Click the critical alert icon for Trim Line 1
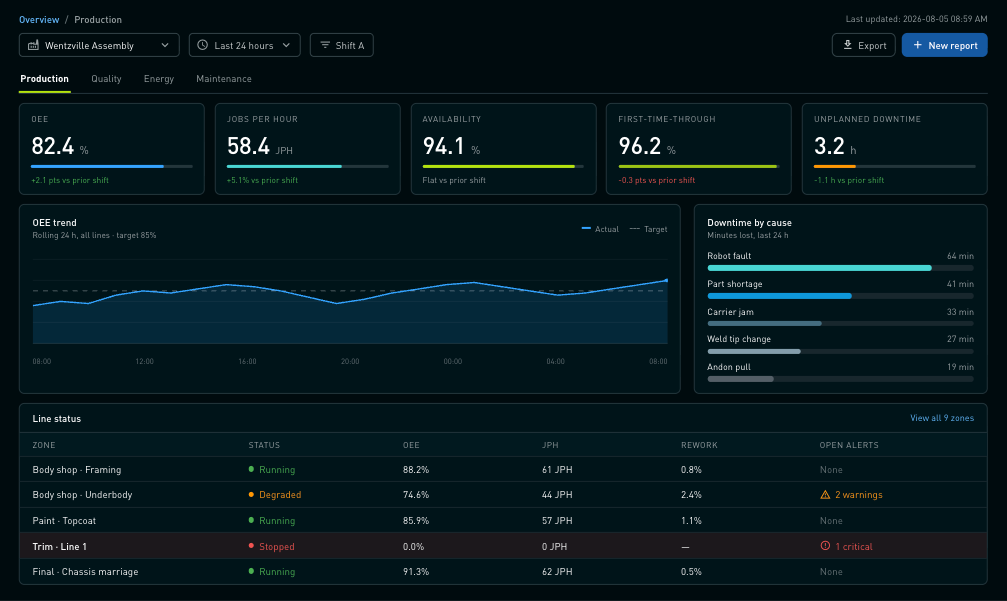 (x=825, y=546)
